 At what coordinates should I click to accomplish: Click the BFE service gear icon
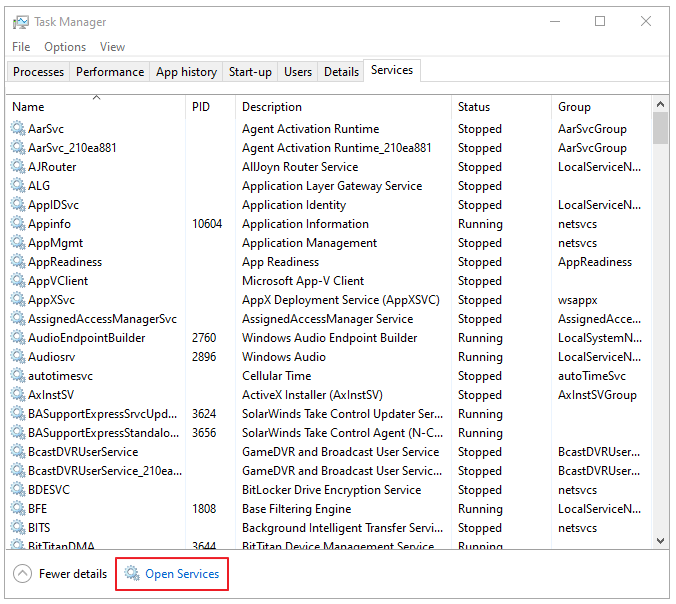click(18, 508)
